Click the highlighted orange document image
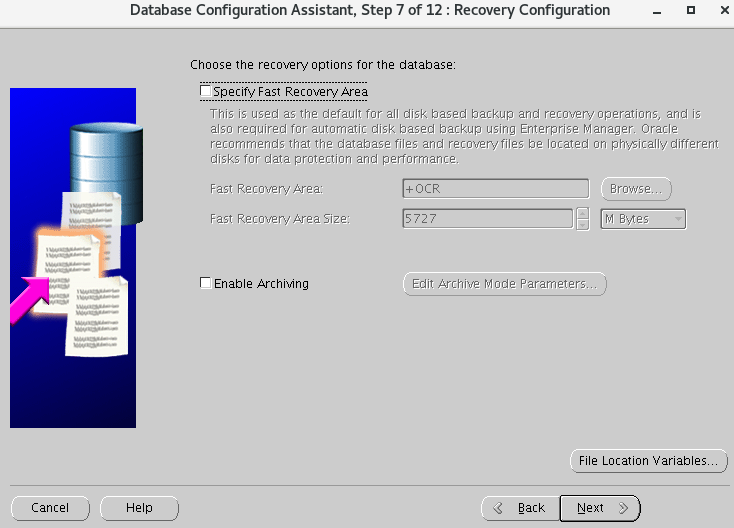 (x=68, y=255)
